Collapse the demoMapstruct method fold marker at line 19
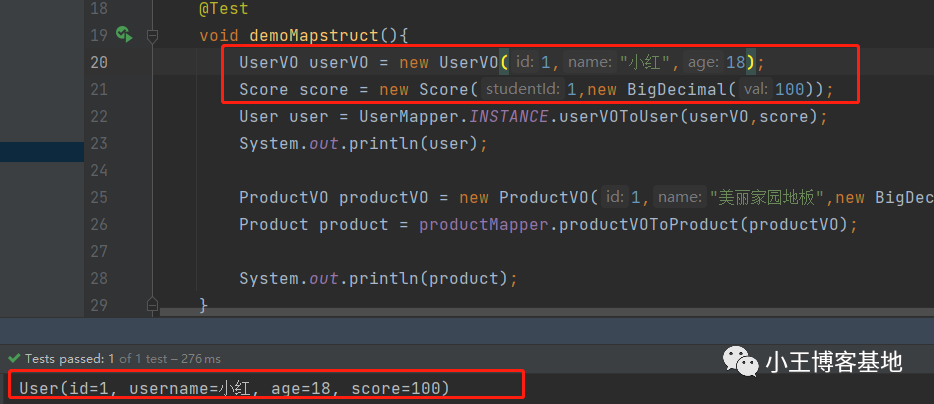The height and width of the screenshot is (404, 934). point(152,36)
